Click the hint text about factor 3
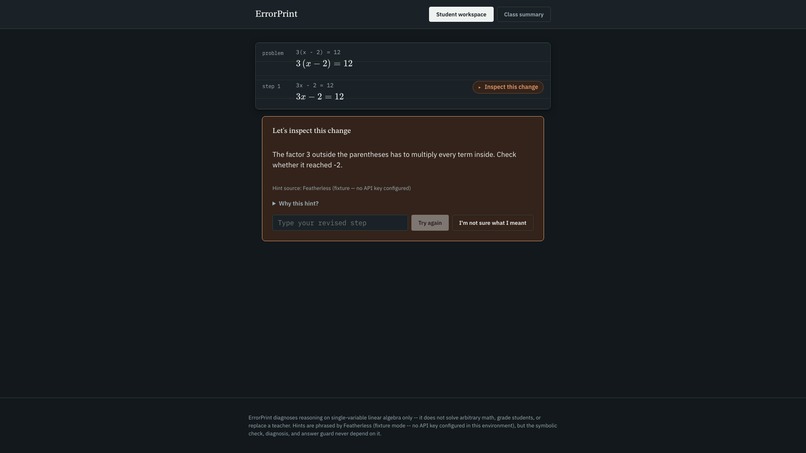Screen dimensions: 806x453 (394, 159)
